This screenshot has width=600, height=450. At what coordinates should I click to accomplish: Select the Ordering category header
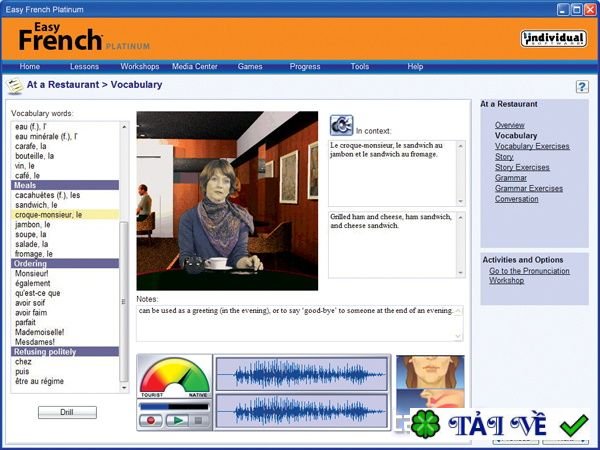pyautogui.click(x=65, y=264)
